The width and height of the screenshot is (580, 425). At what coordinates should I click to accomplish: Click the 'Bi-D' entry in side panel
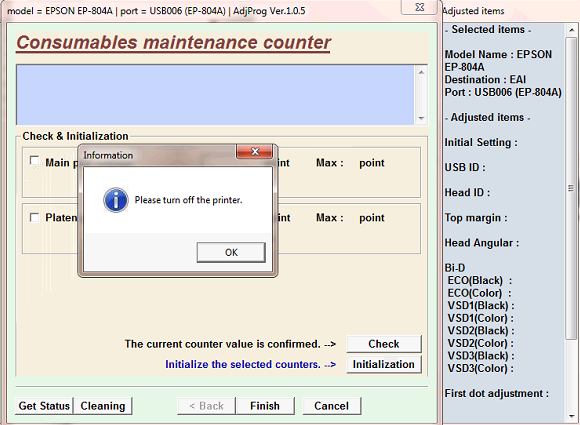pos(455,268)
